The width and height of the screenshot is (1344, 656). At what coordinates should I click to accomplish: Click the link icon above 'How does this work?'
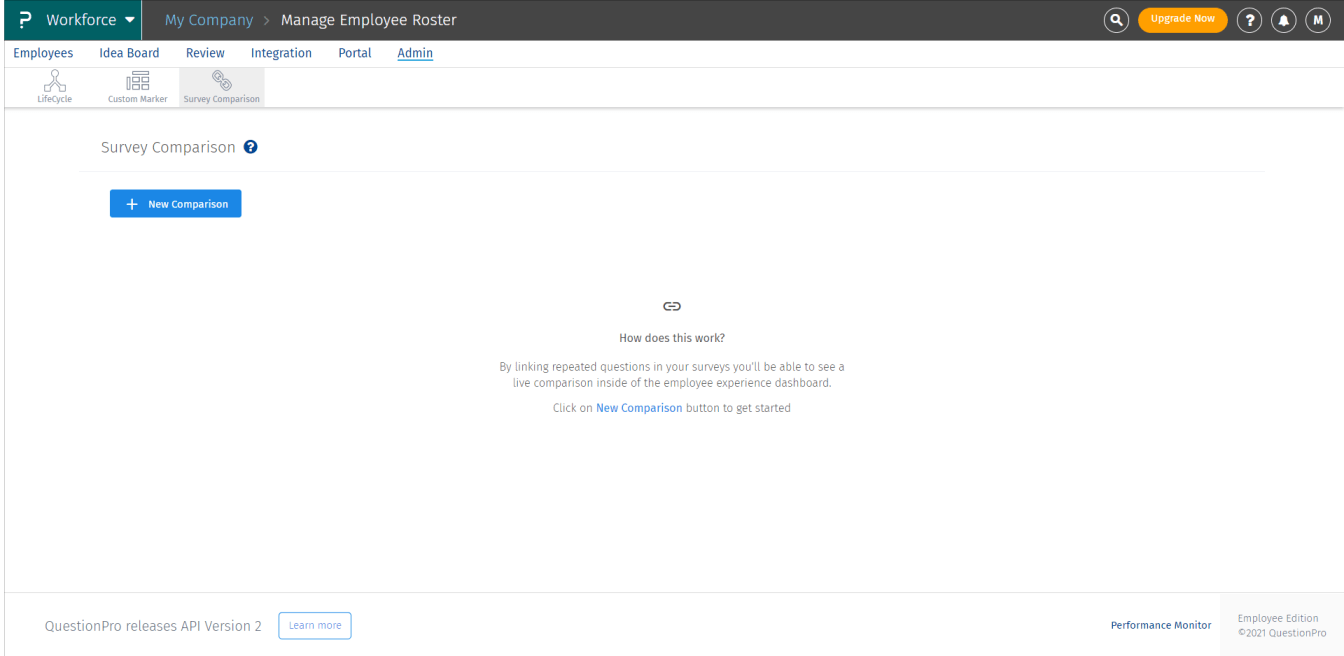tap(671, 305)
